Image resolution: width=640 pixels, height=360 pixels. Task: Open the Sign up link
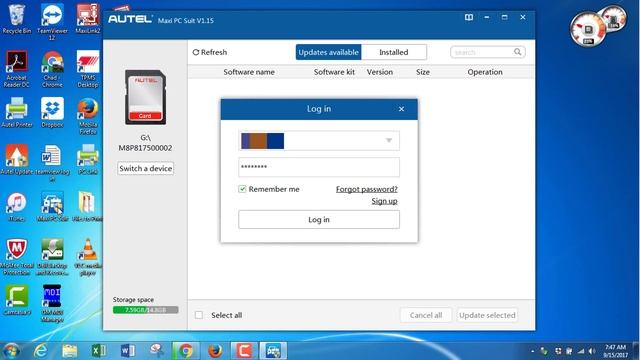384,201
